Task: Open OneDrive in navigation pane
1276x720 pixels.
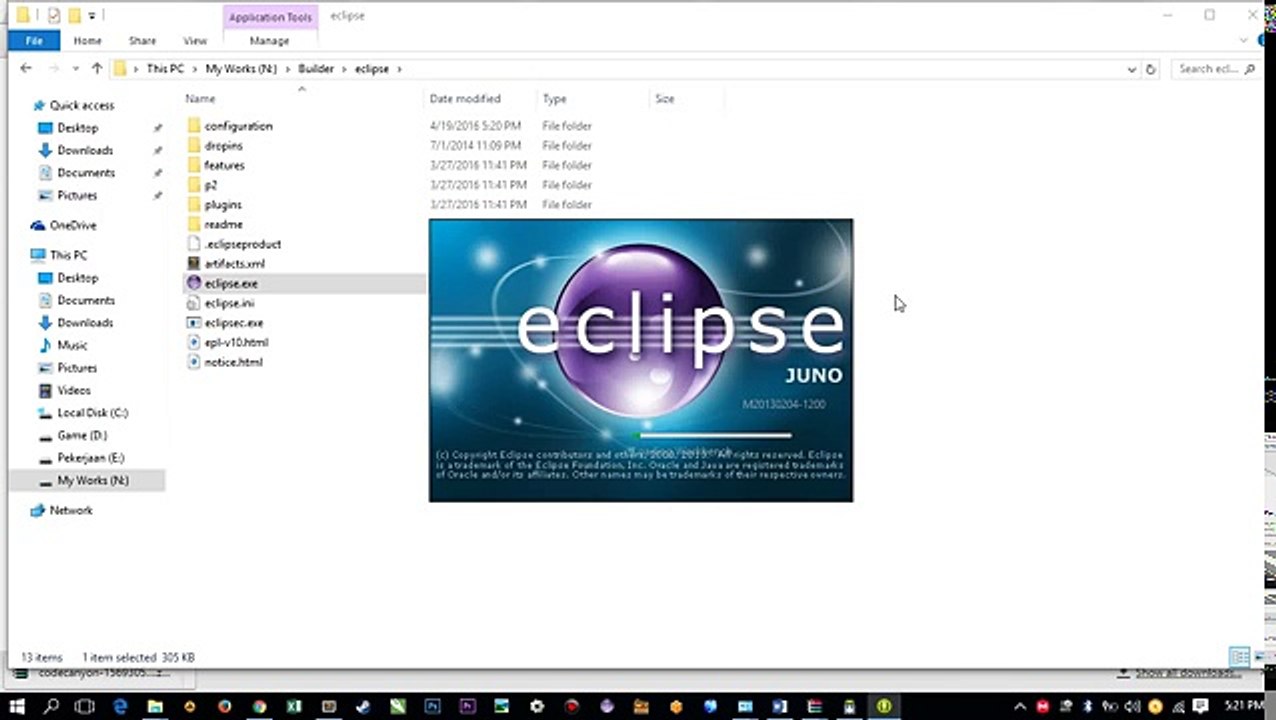Action: tap(73, 225)
